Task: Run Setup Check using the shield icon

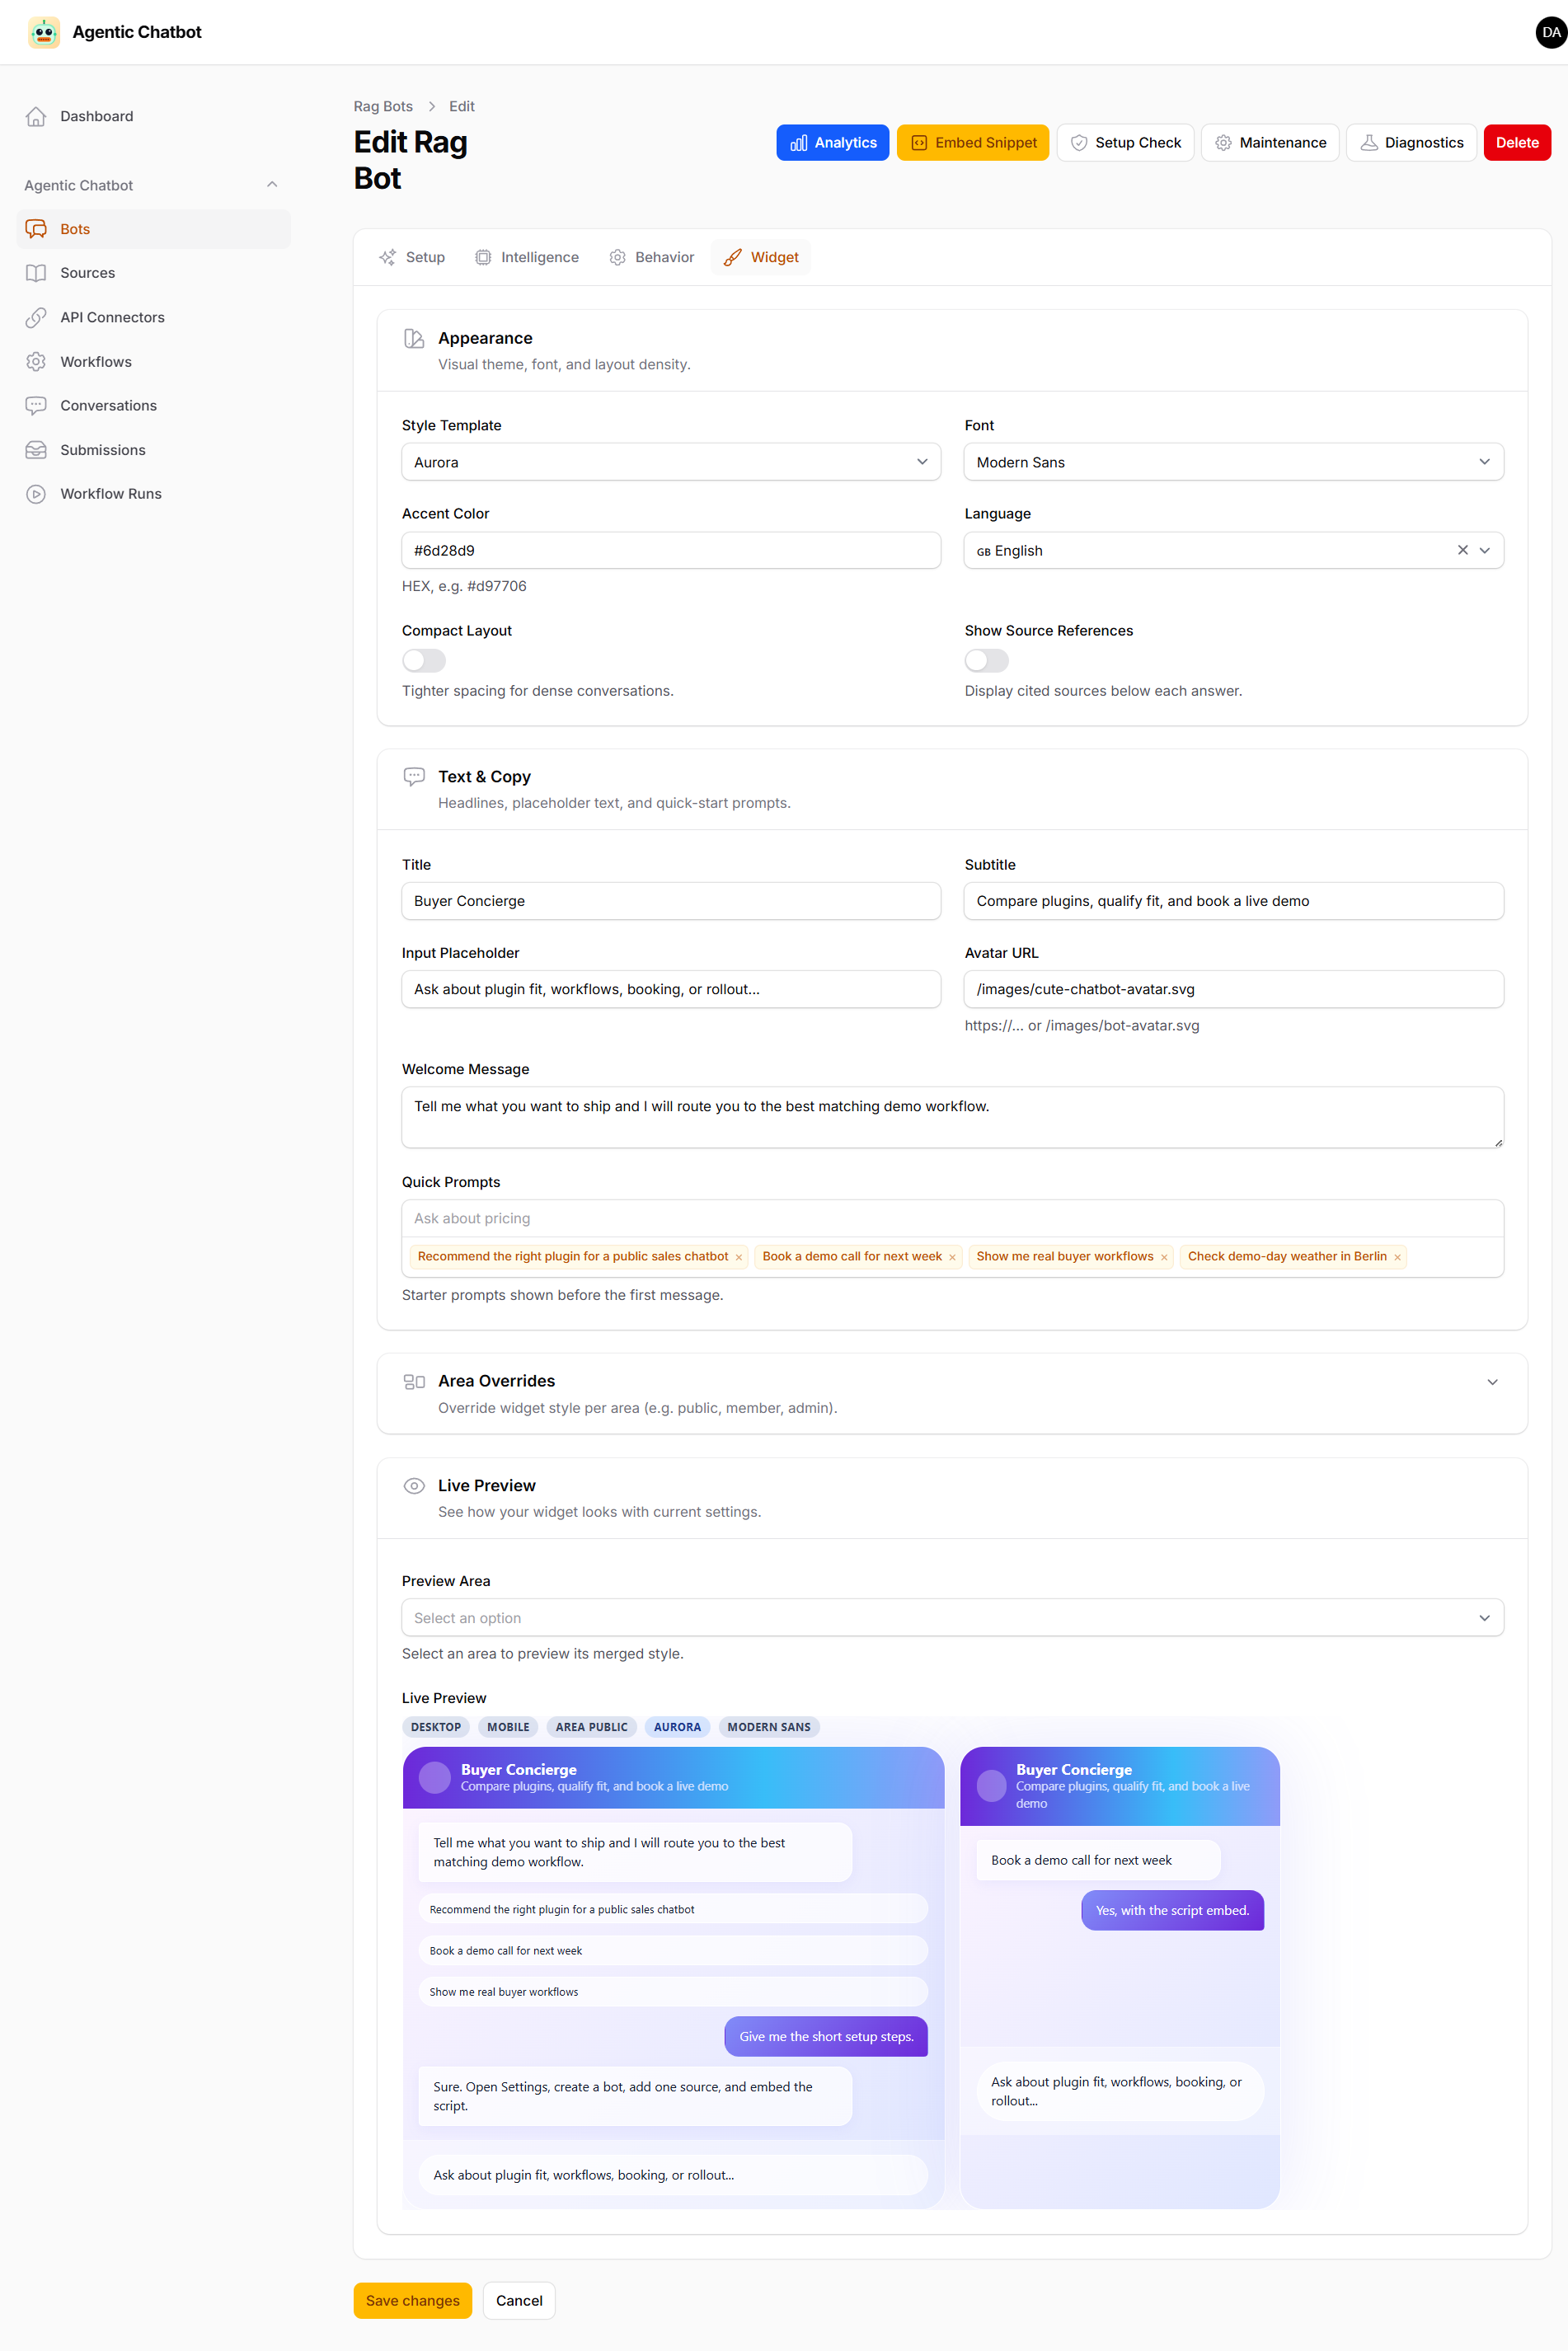Action: [1079, 142]
